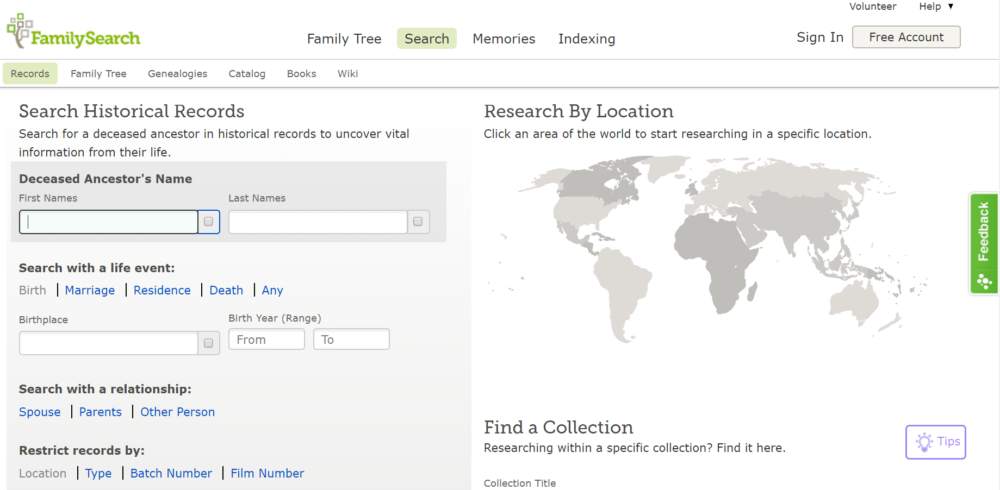Toggle exact match for Last Names

418,222
